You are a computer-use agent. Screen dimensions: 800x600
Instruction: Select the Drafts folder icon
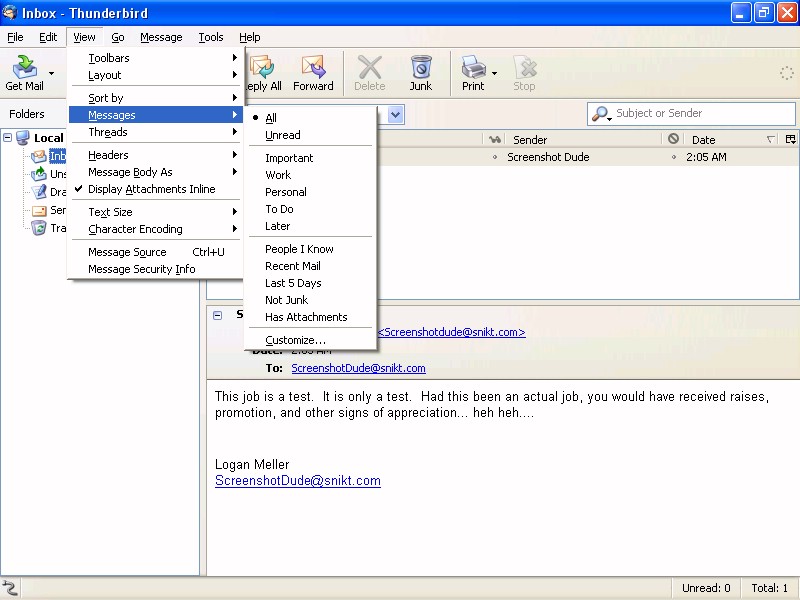(39, 192)
